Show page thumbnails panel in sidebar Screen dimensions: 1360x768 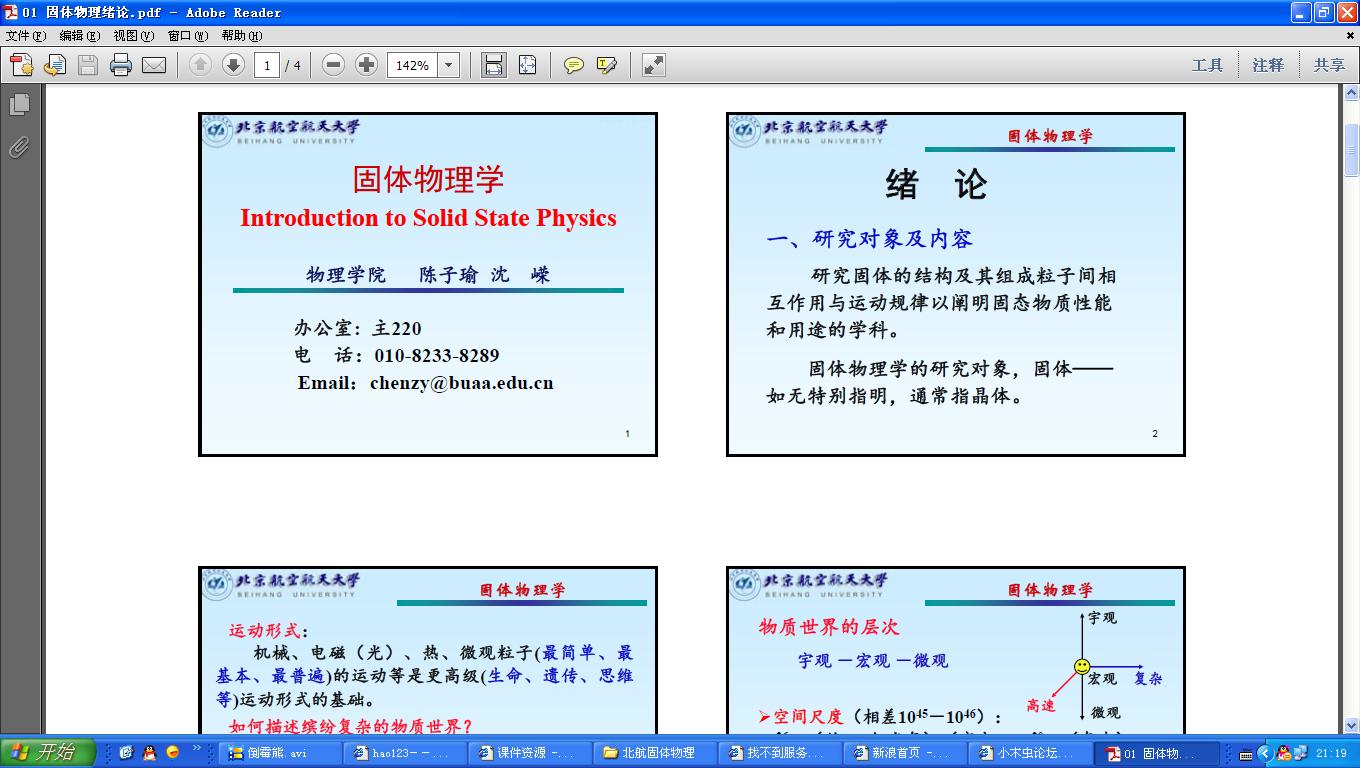coord(19,104)
